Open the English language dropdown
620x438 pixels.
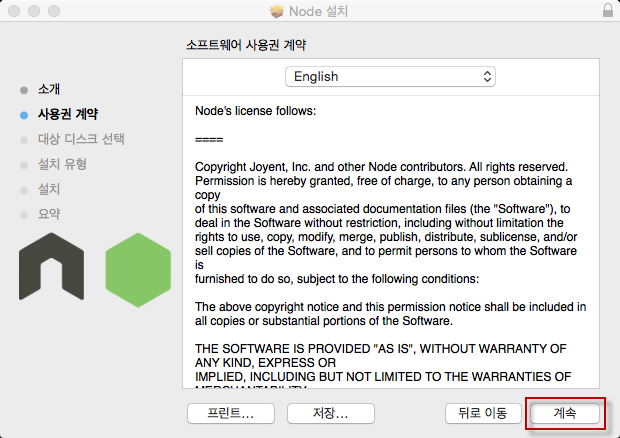coord(389,76)
